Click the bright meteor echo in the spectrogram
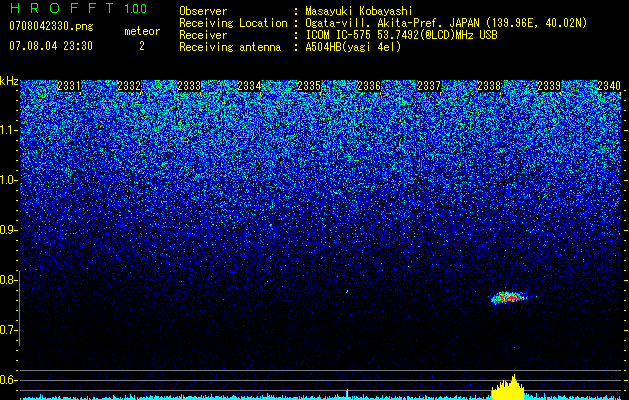This screenshot has height=400, width=629. (x=508, y=298)
